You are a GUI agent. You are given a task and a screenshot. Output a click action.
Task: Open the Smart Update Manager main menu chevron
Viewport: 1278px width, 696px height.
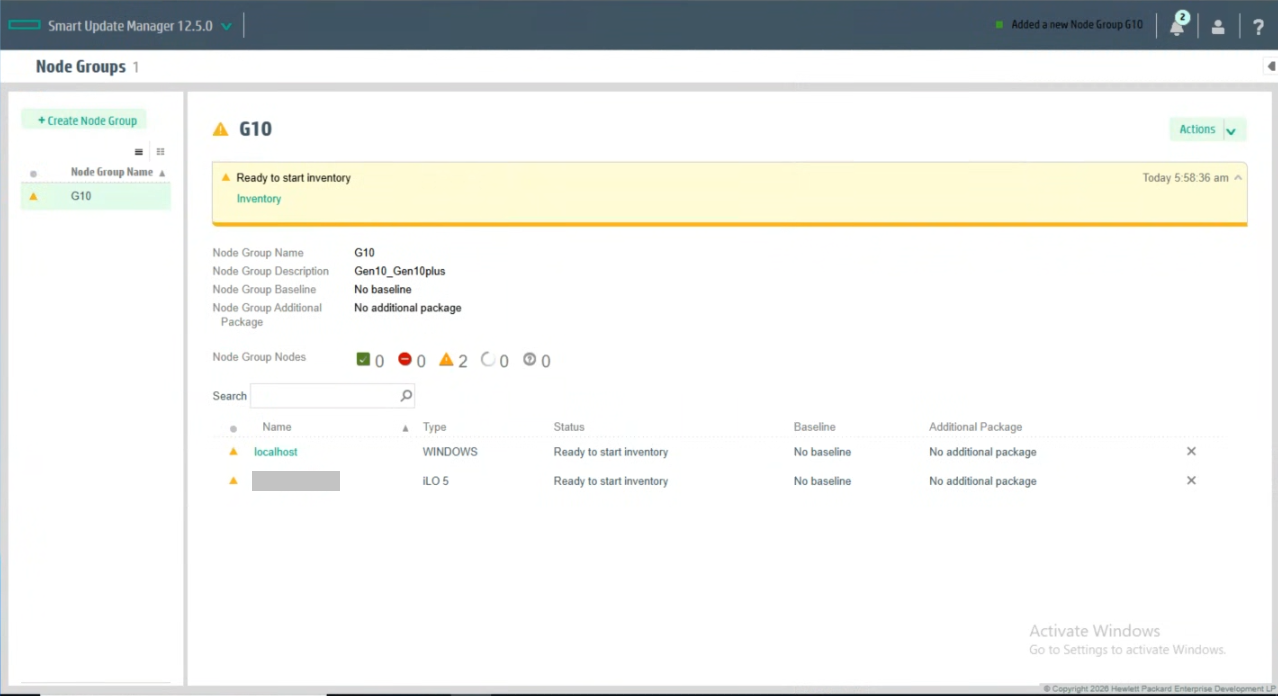tap(226, 26)
